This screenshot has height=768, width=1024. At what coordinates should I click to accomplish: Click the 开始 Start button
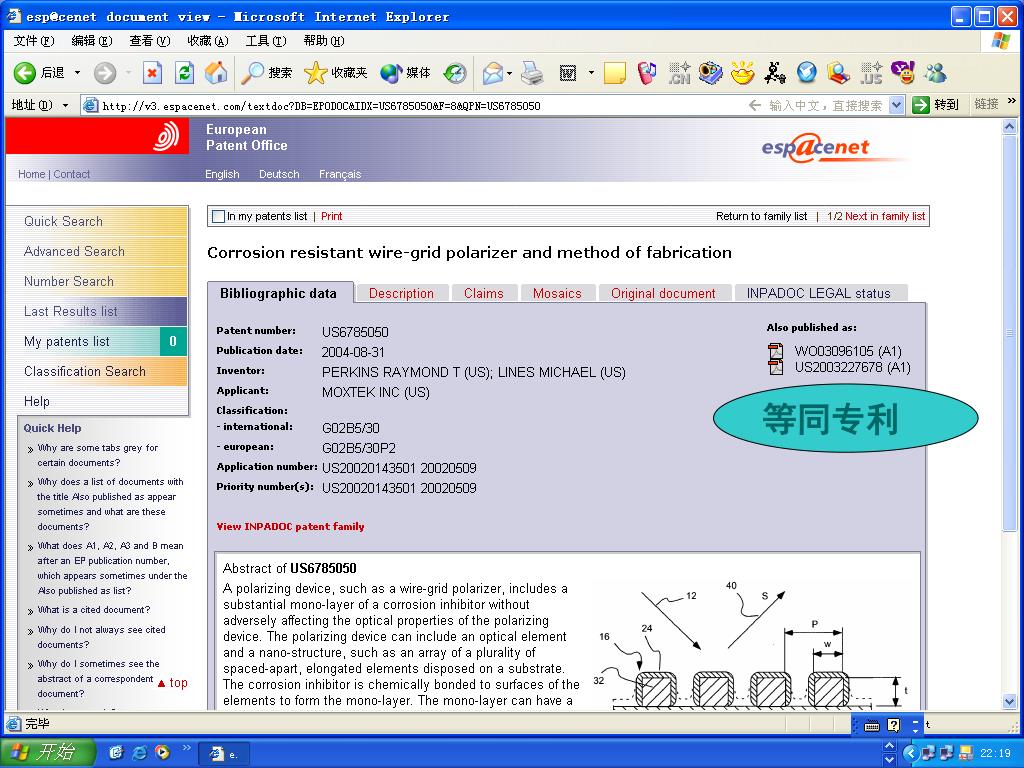point(48,753)
